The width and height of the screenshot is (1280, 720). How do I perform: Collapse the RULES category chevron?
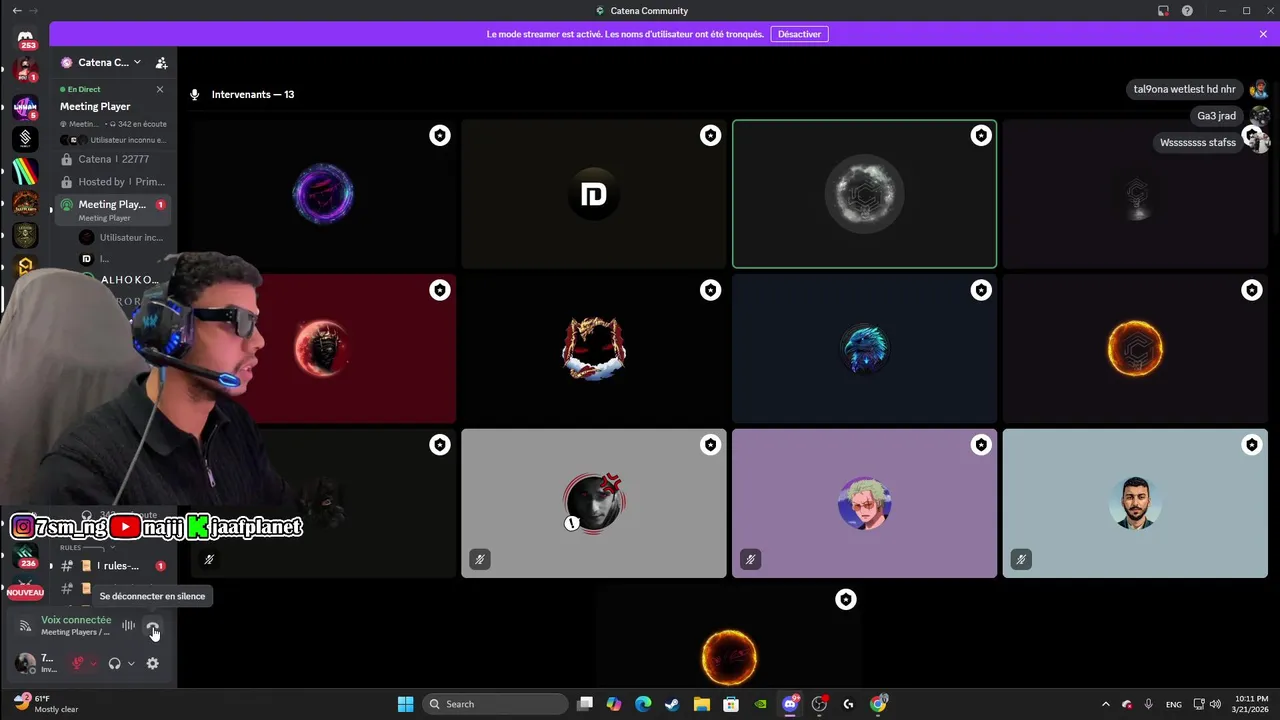(112, 548)
